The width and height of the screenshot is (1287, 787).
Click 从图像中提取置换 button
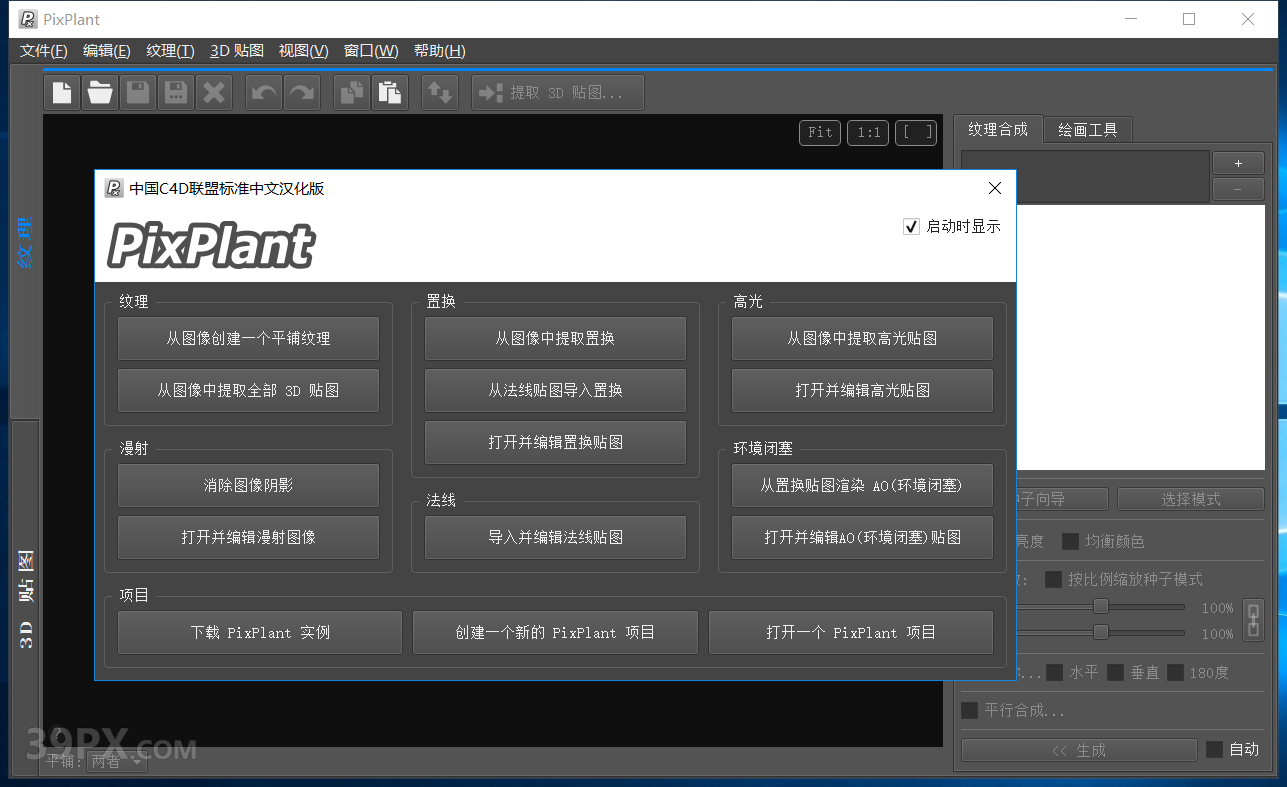coord(555,339)
